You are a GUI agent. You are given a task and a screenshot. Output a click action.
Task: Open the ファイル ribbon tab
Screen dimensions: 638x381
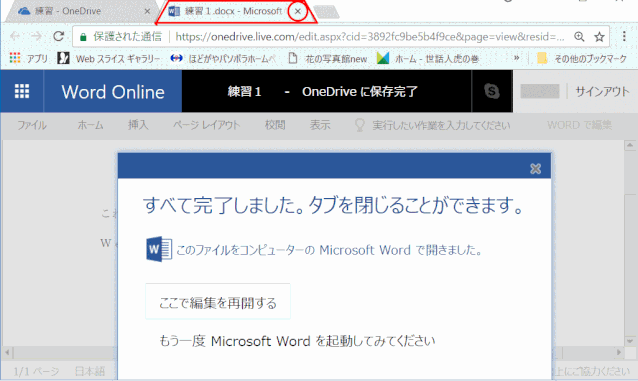(32, 125)
